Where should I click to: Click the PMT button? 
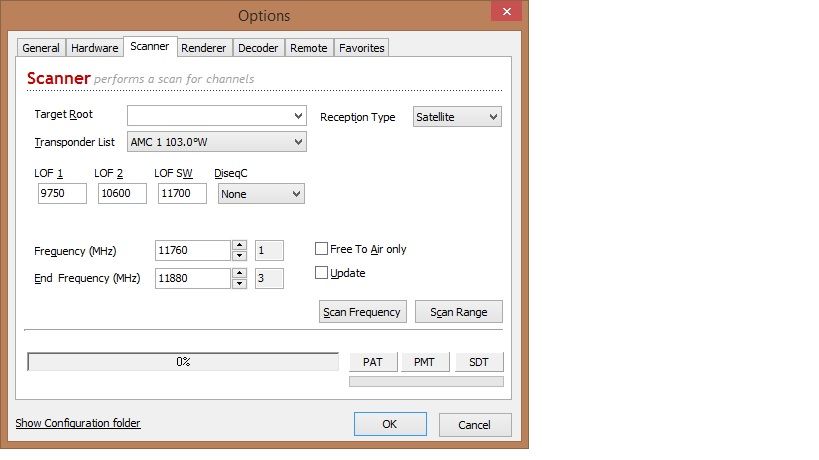coord(425,362)
